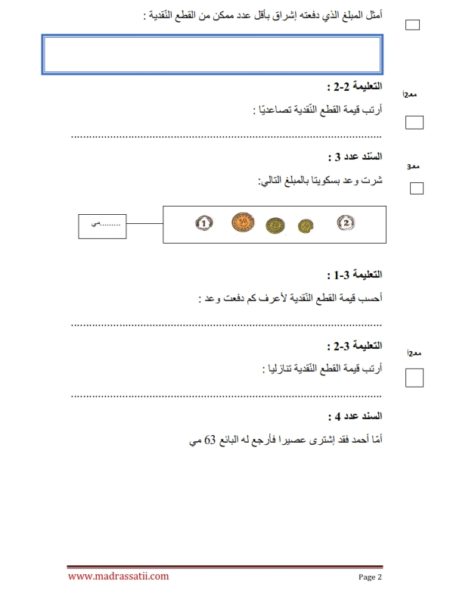Click inside the large blue answer rectangle
This screenshot has height=600, width=450.
(x=212, y=54)
